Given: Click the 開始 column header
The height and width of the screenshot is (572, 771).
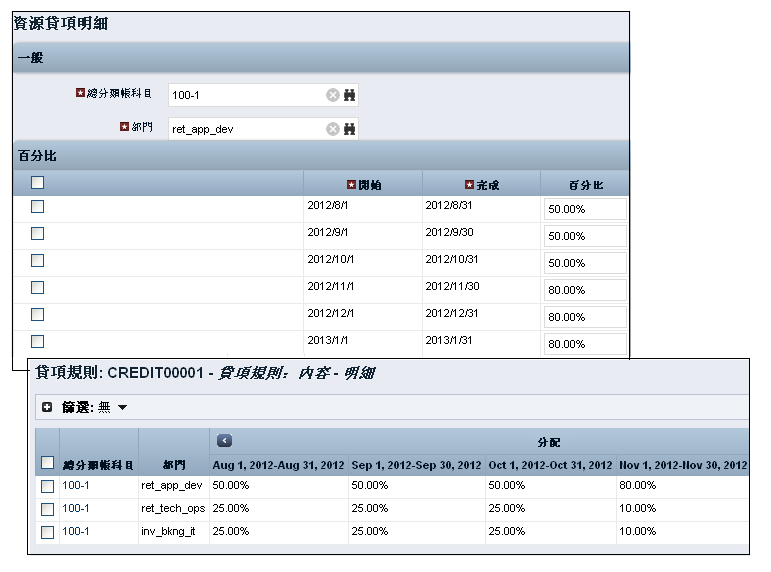Looking at the screenshot, I should tap(363, 184).
